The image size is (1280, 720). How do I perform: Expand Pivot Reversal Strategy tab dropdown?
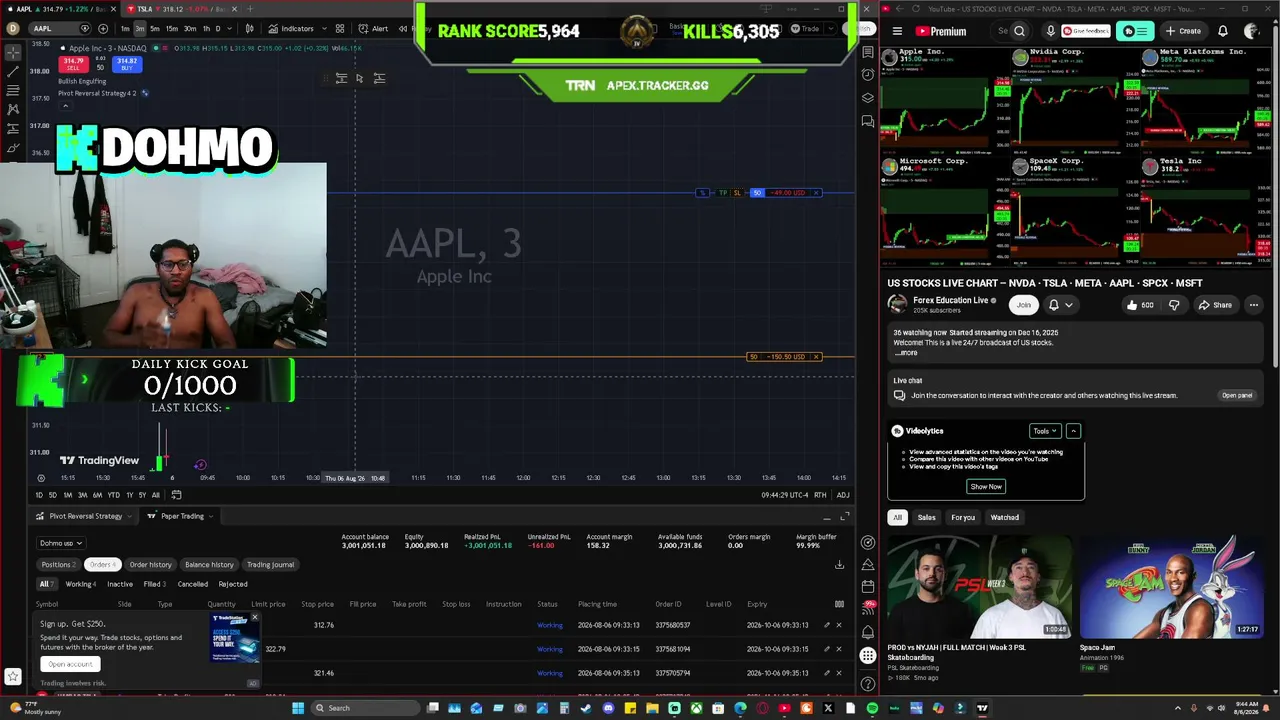(130, 516)
